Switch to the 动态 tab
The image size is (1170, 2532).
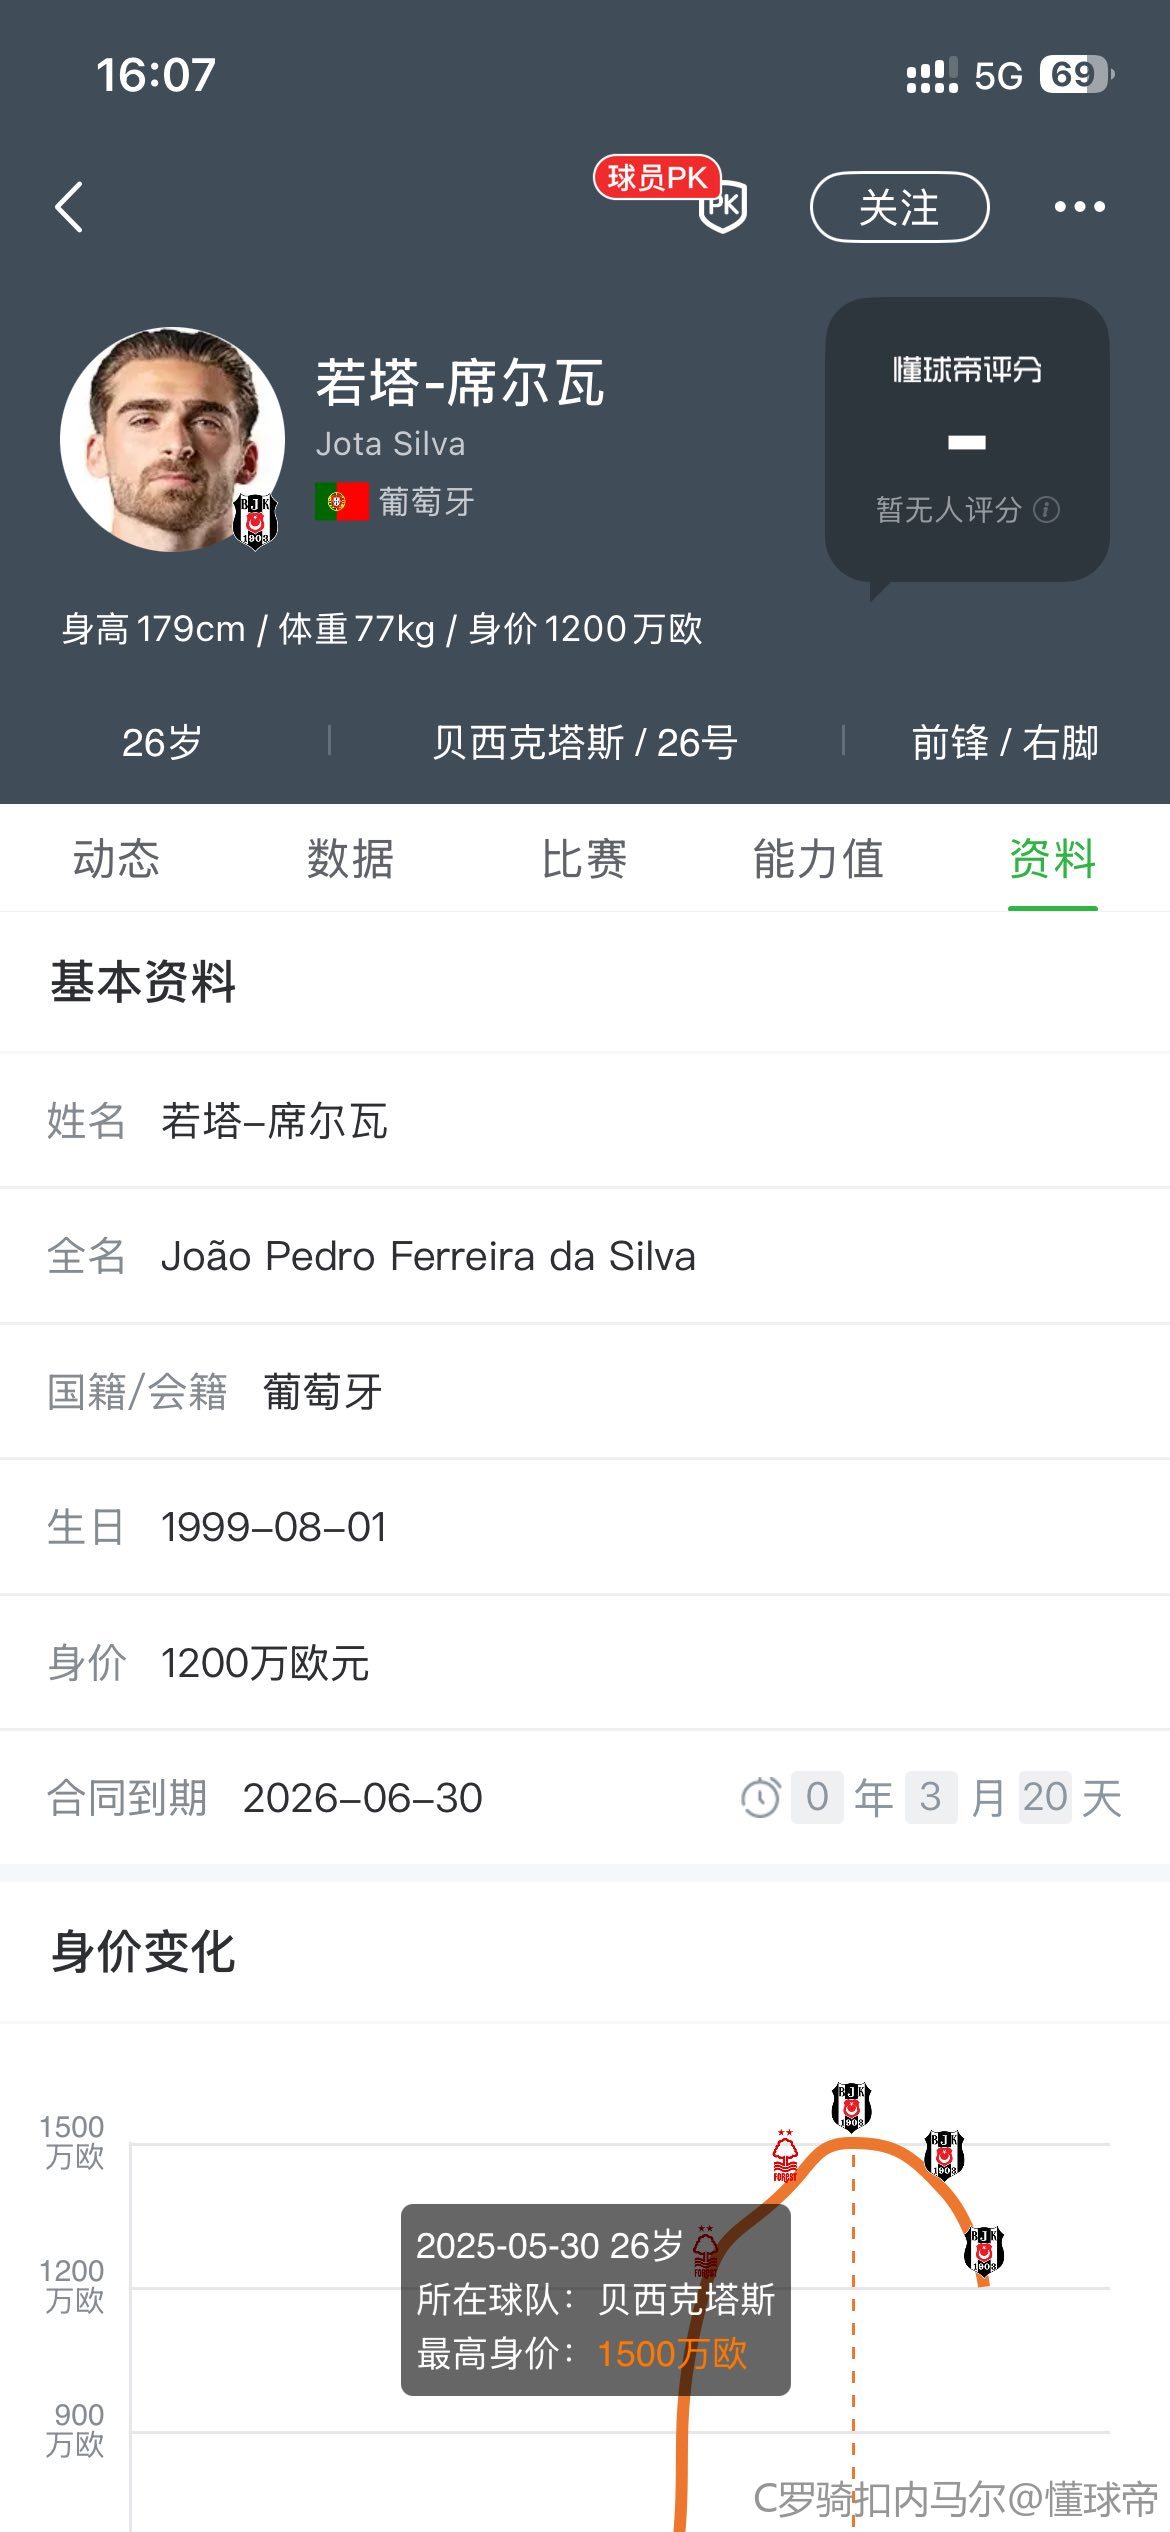coord(116,859)
